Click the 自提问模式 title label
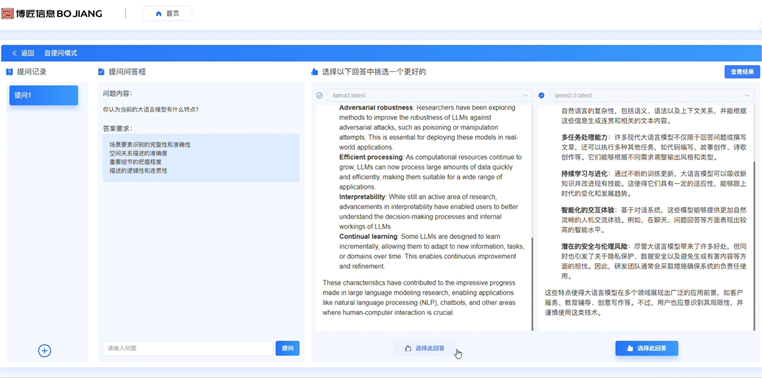Image resolution: width=762 pixels, height=378 pixels. click(x=61, y=53)
